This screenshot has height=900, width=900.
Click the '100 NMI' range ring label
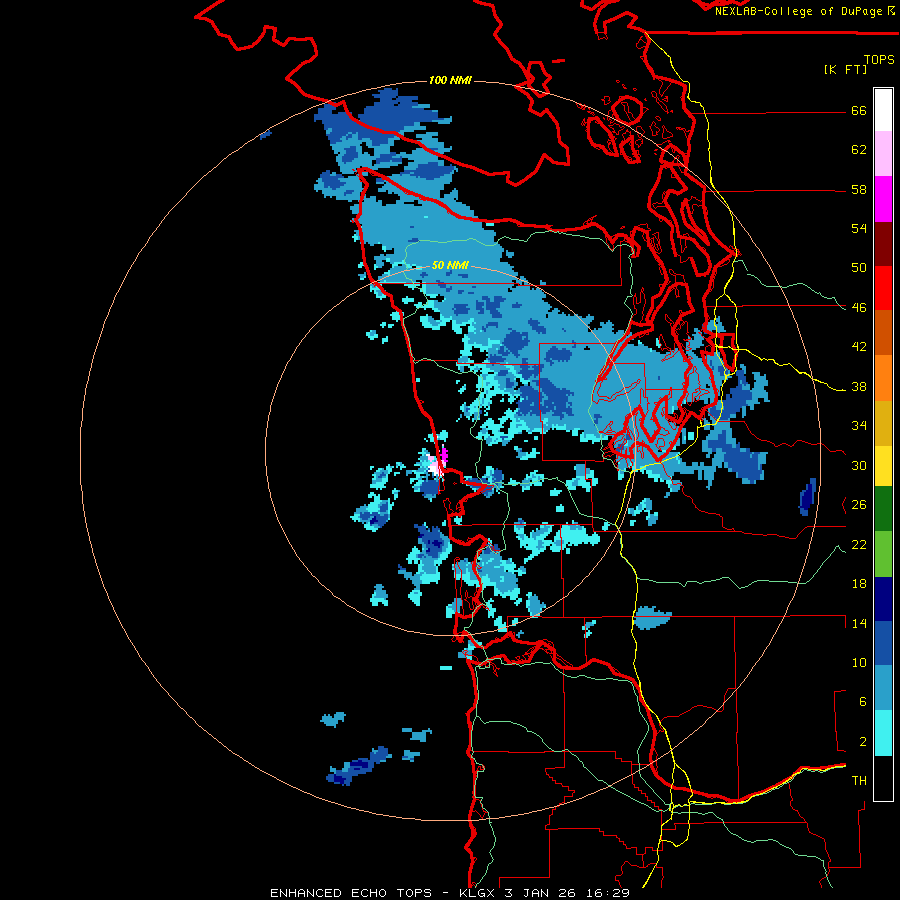pyautogui.click(x=450, y=80)
